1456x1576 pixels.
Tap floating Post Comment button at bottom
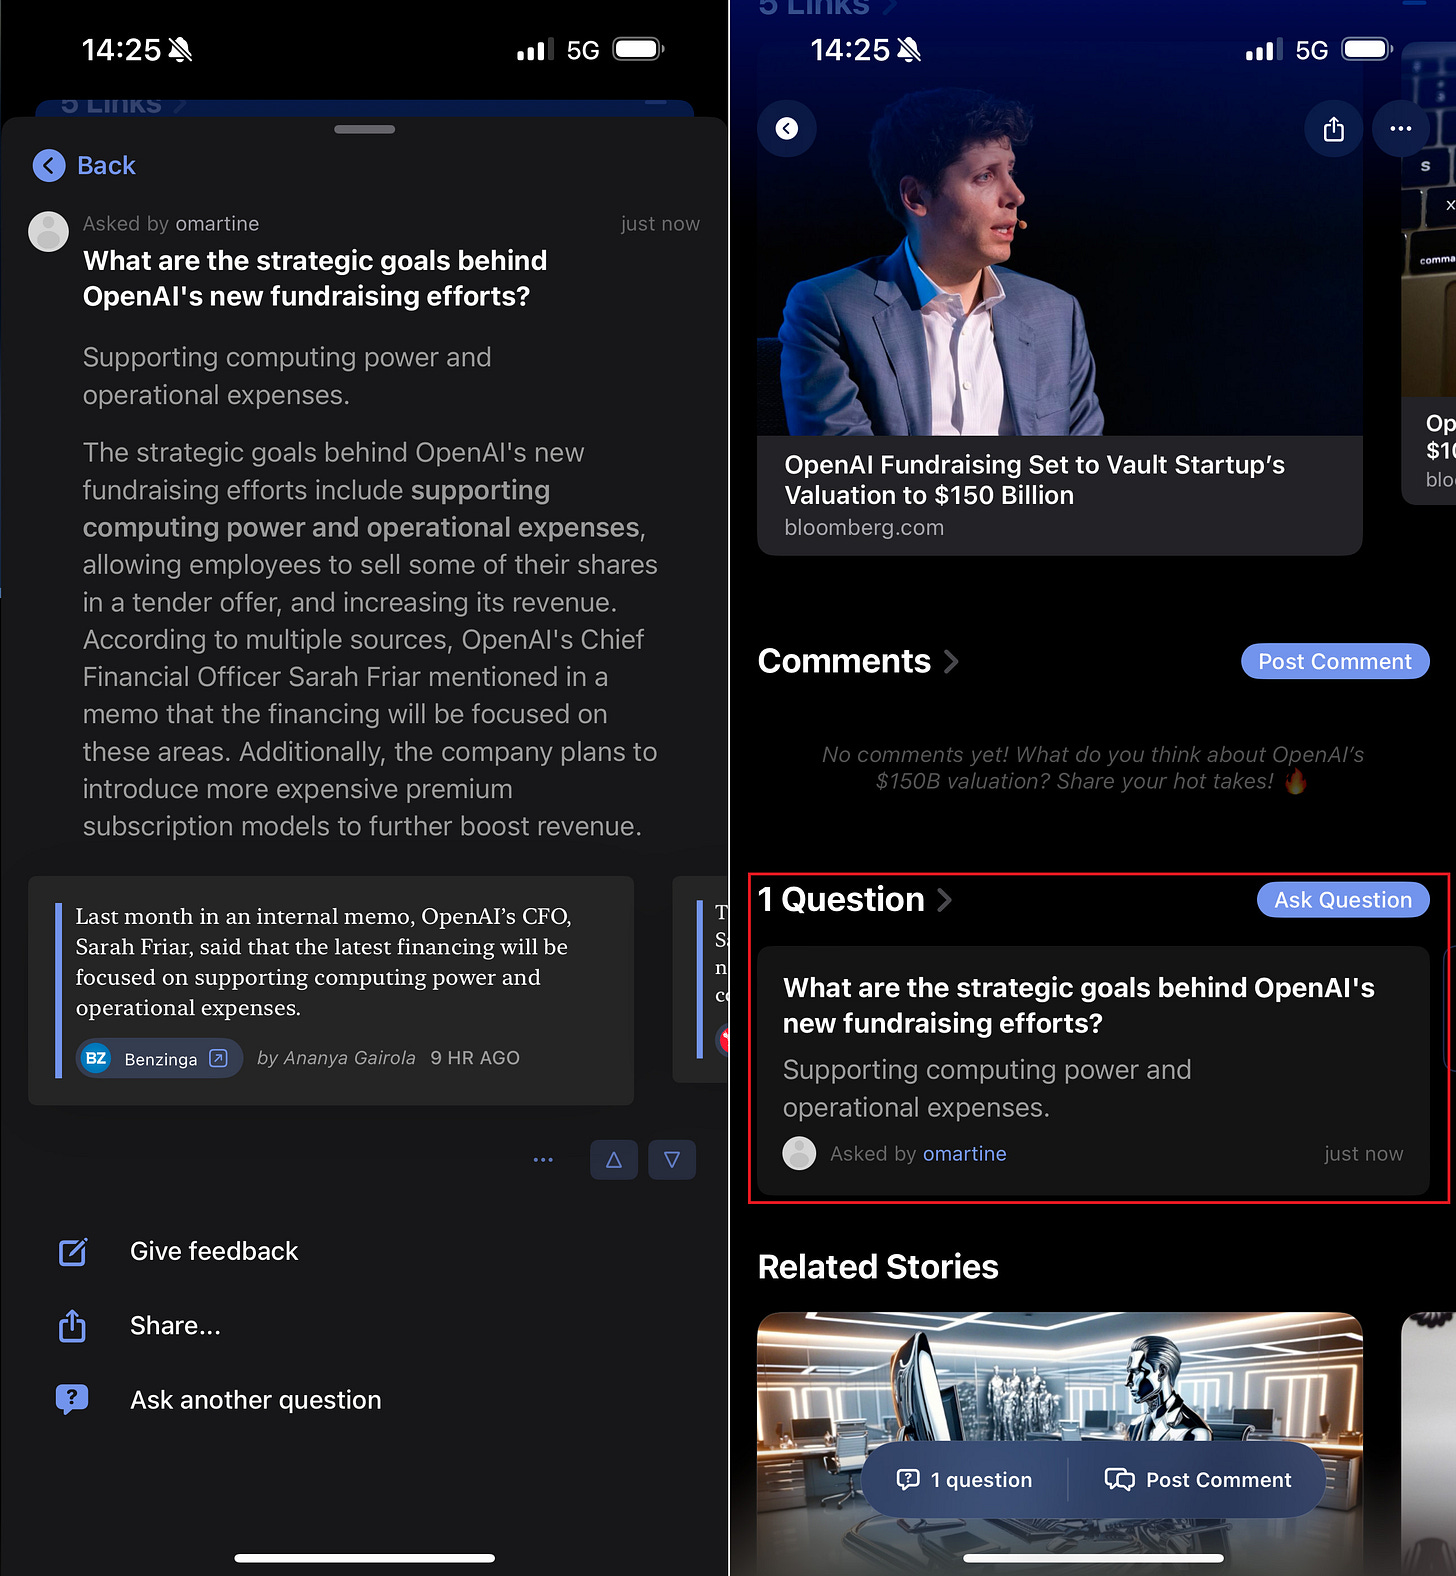click(1198, 1480)
